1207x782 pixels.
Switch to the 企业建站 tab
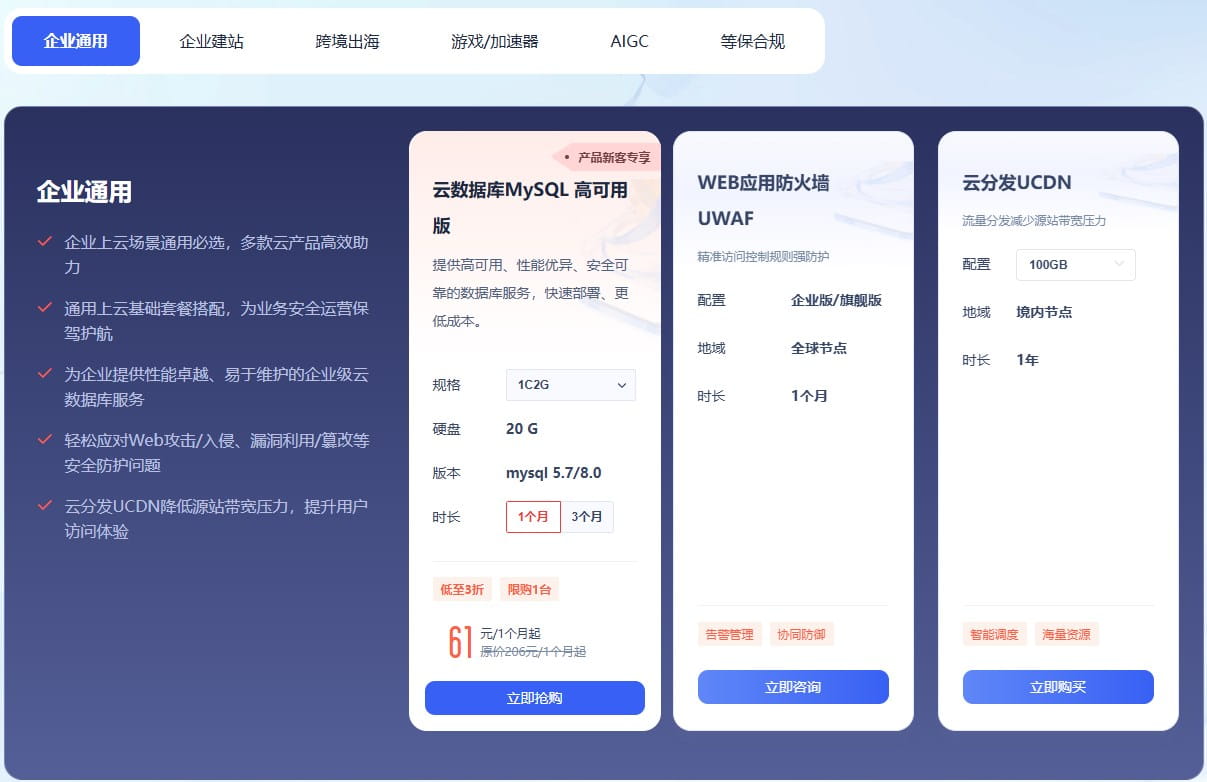point(211,40)
